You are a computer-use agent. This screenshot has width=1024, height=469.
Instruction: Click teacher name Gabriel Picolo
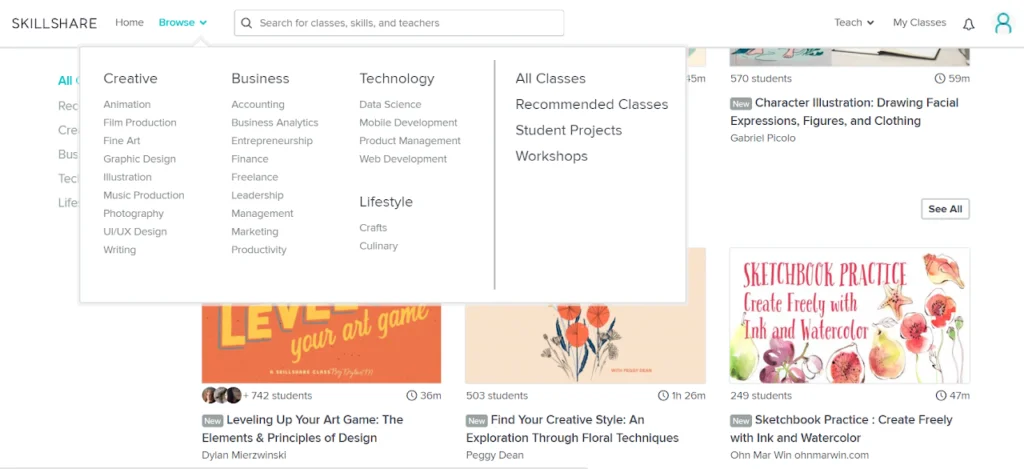pos(763,138)
